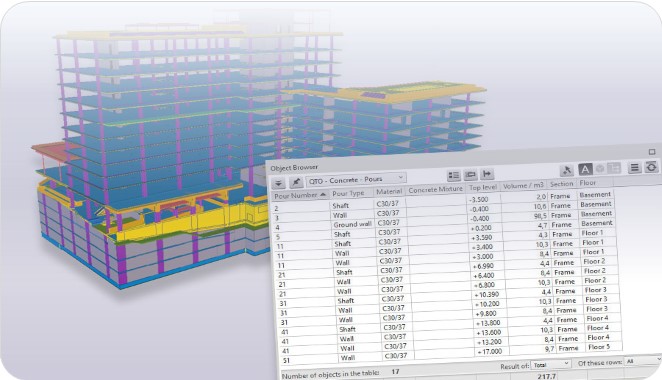Screen dimensions: 662x380
Task: Select the top level cell '+17.000'
Action: (489, 351)
